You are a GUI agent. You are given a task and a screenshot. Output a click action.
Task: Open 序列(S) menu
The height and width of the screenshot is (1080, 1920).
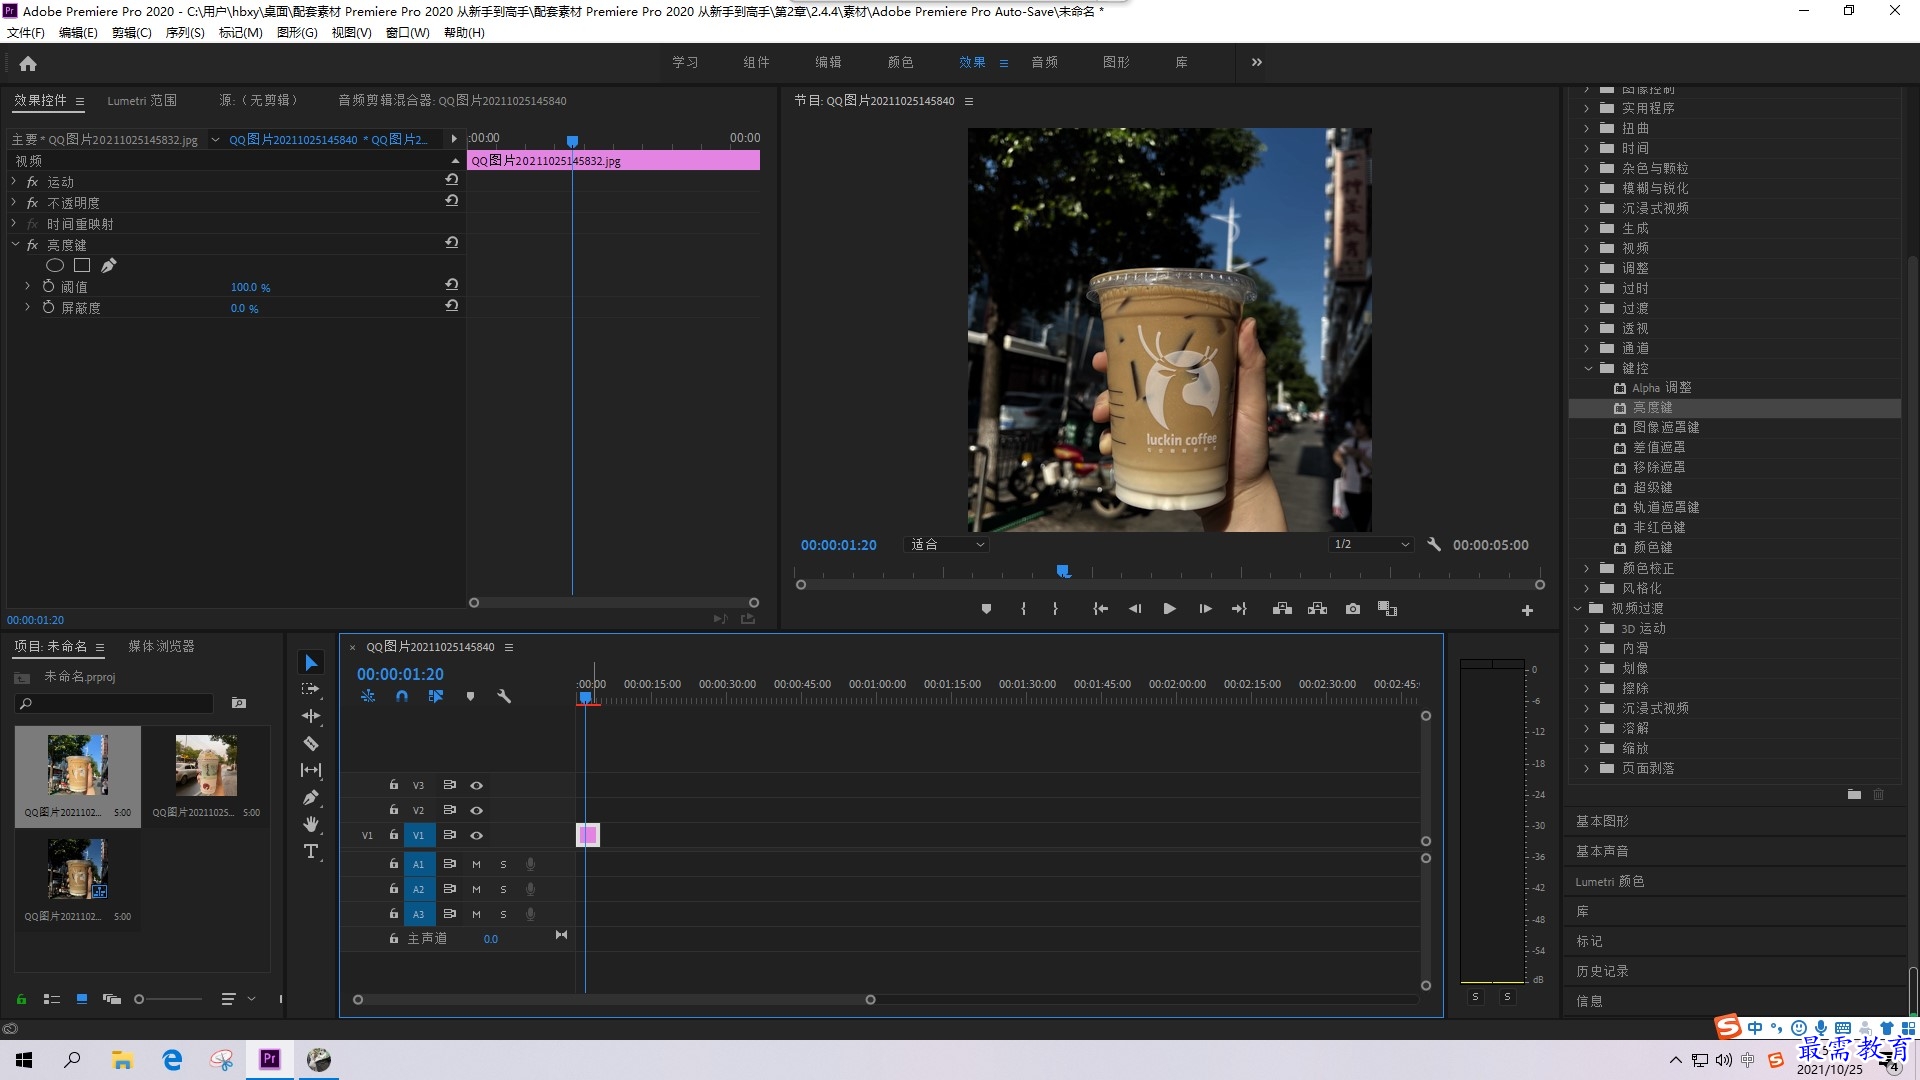tap(185, 33)
